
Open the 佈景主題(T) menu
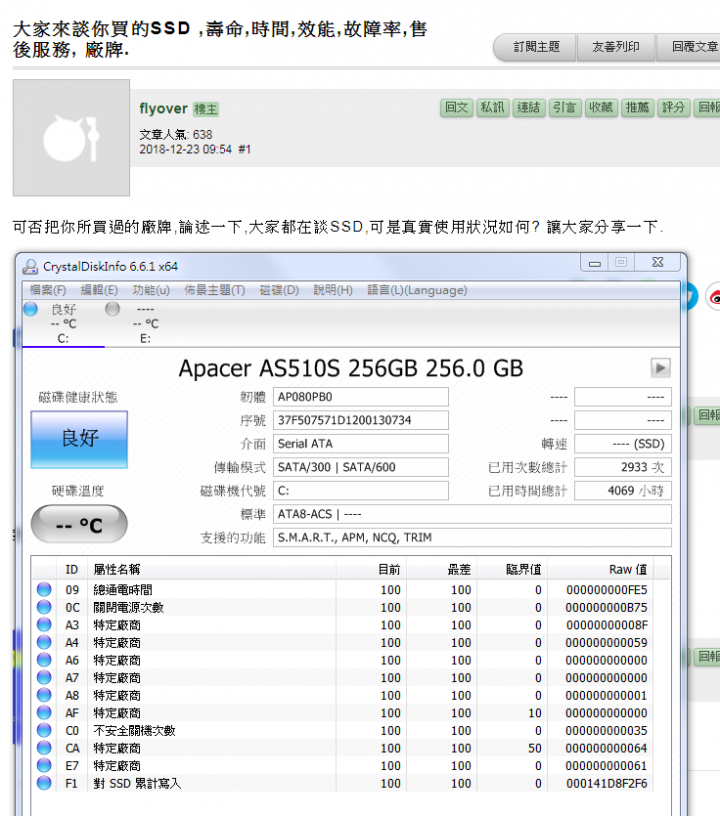(x=214, y=290)
